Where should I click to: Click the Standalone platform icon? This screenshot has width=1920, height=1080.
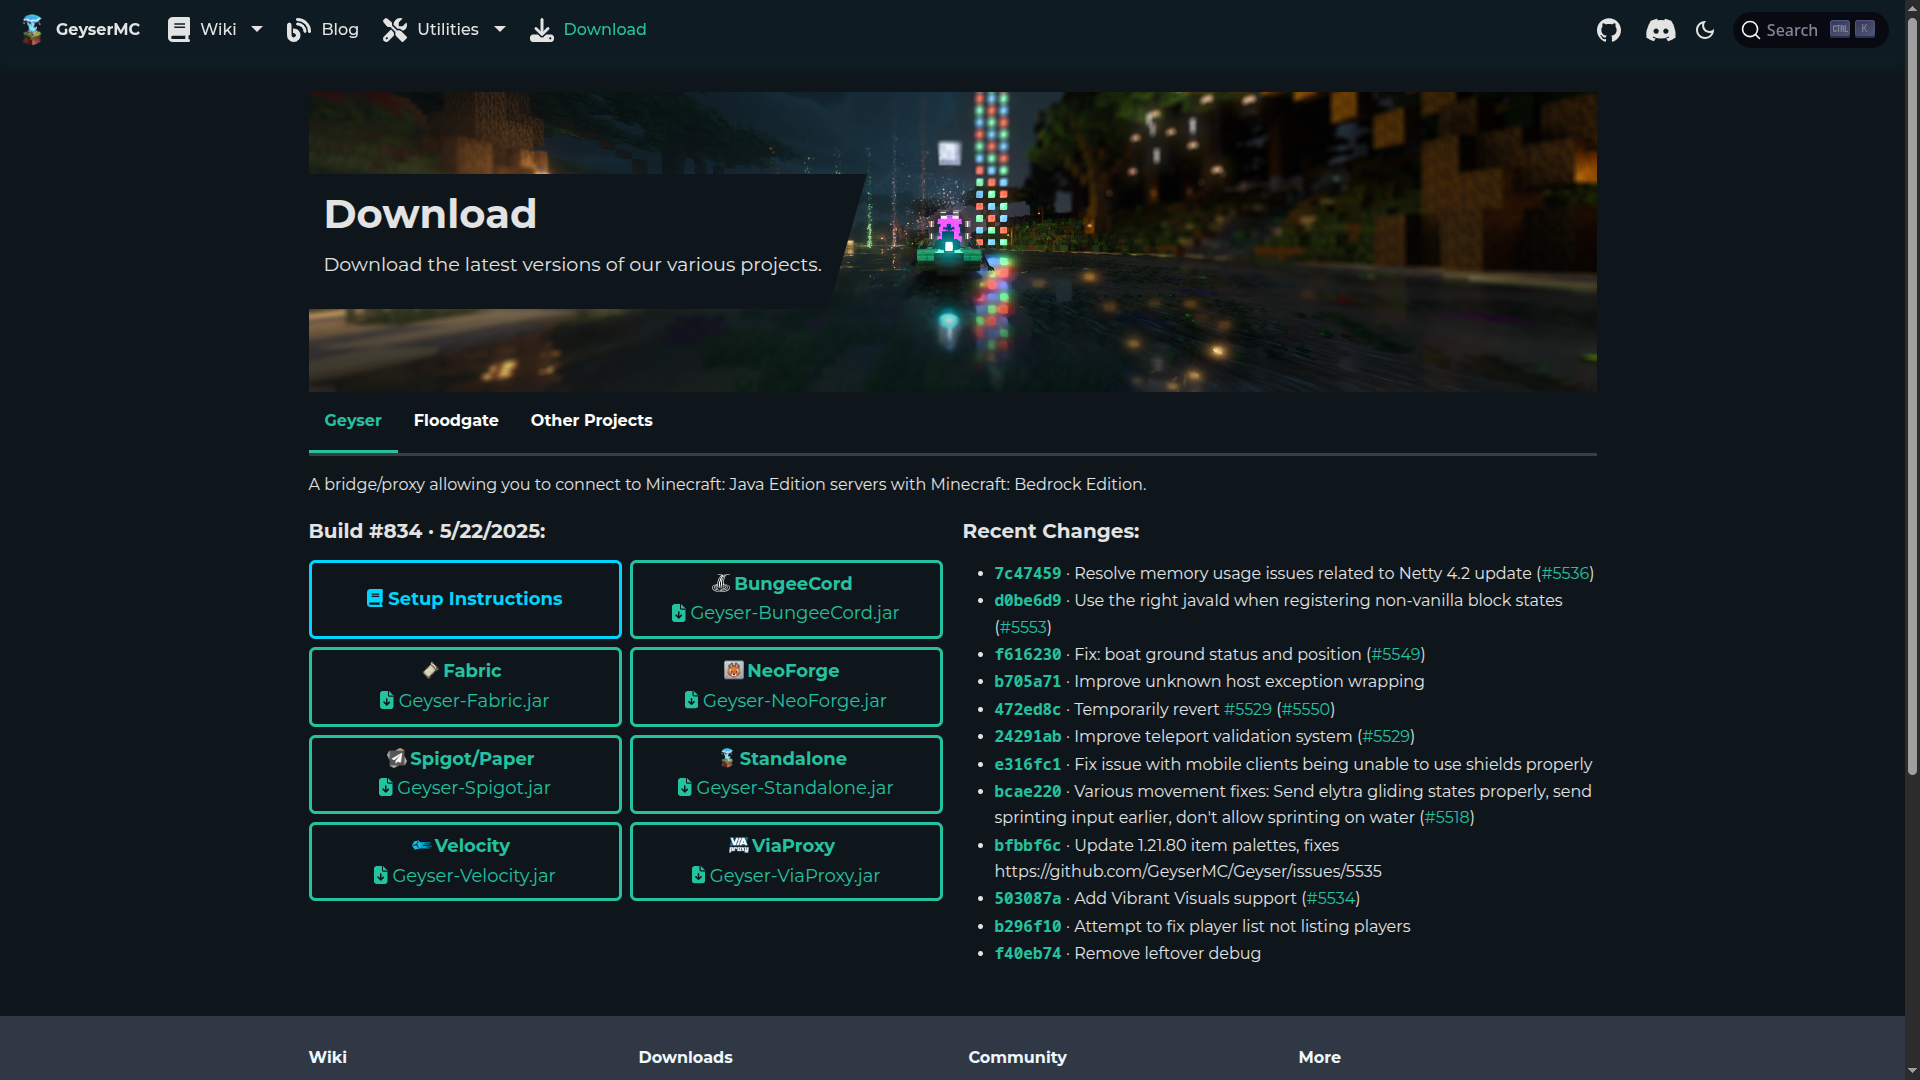click(x=727, y=758)
